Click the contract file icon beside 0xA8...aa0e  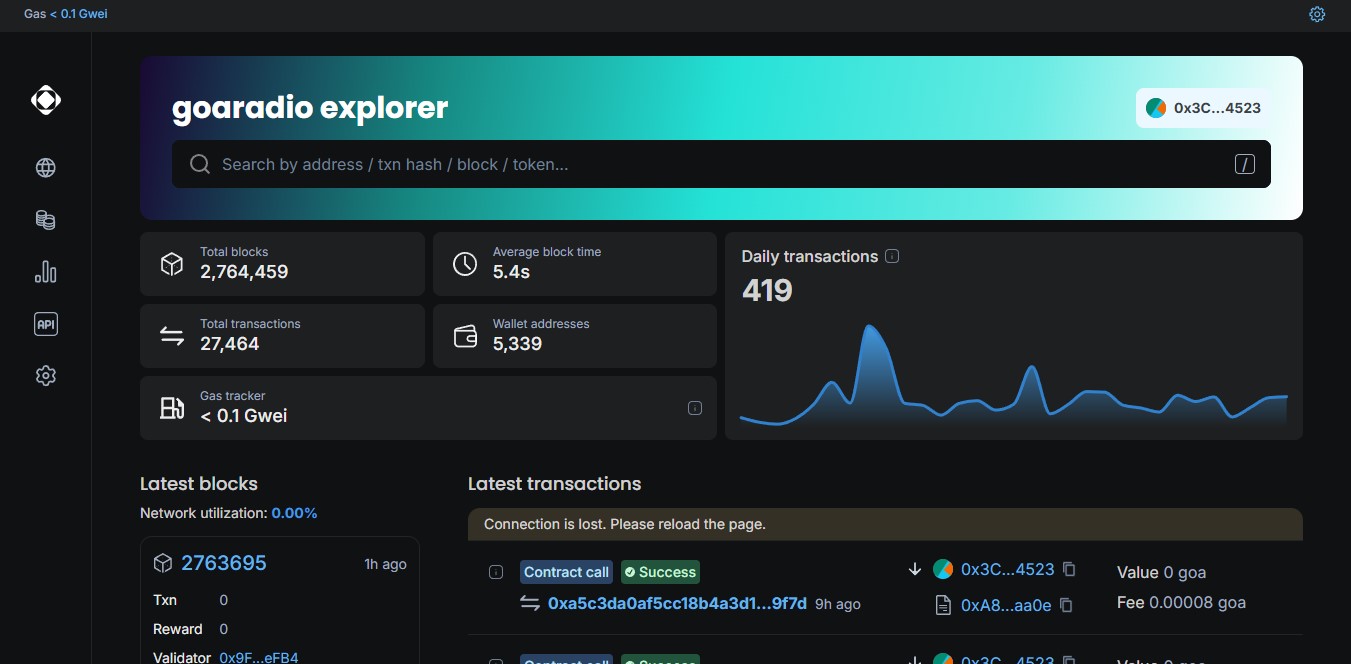tap(941, 604)
